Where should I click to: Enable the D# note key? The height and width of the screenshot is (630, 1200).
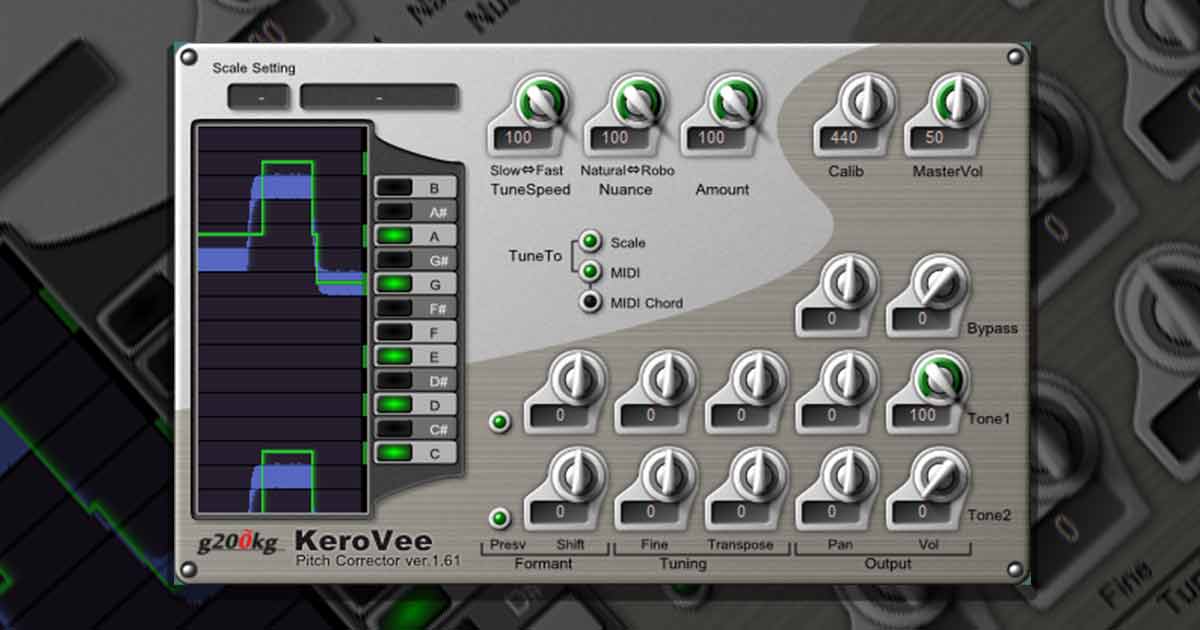click(415, 380)
